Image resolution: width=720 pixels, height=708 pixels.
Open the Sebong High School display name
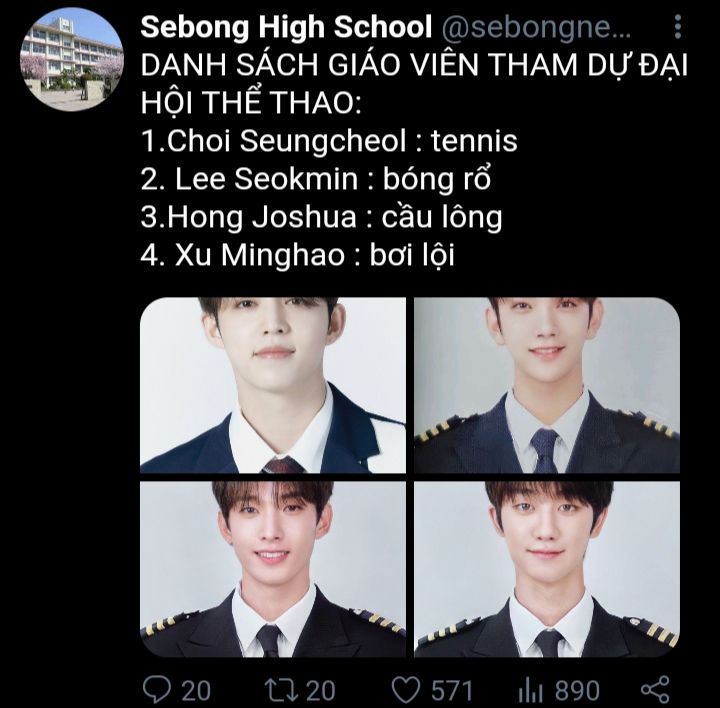click(286, 27)
